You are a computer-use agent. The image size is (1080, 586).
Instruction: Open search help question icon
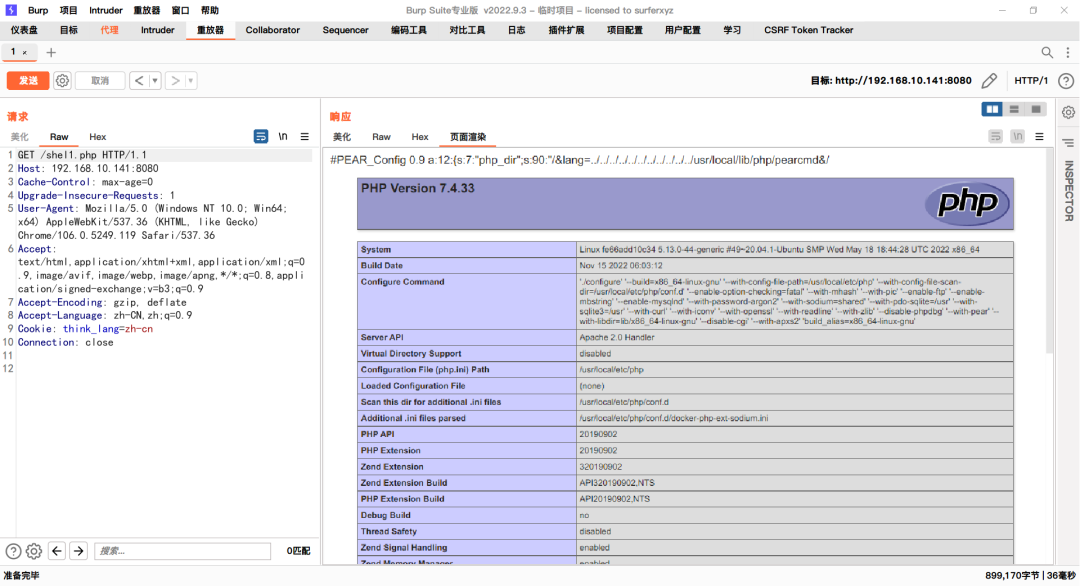[13, 551]
